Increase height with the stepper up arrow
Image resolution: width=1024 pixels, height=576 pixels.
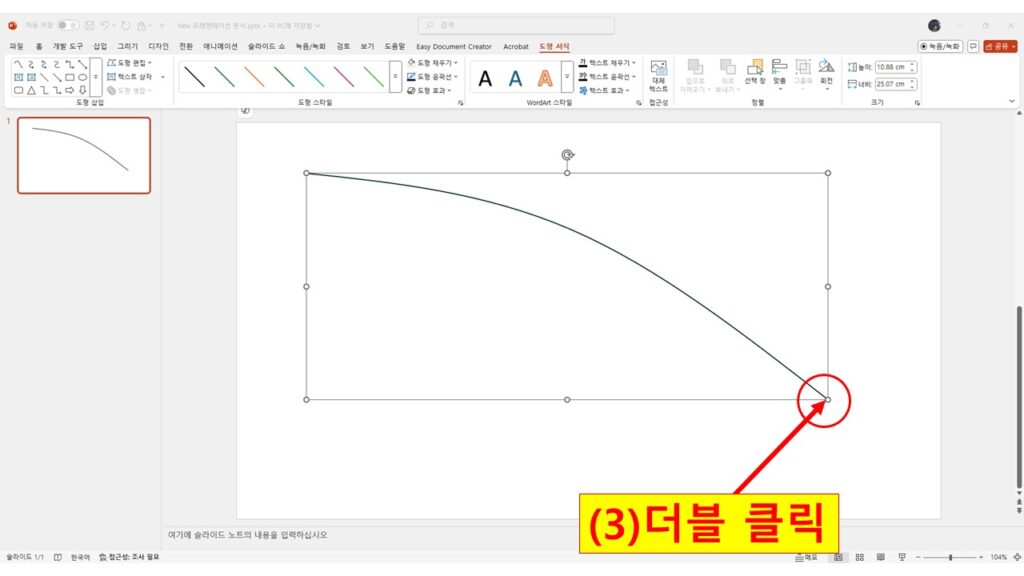(913, 65)
